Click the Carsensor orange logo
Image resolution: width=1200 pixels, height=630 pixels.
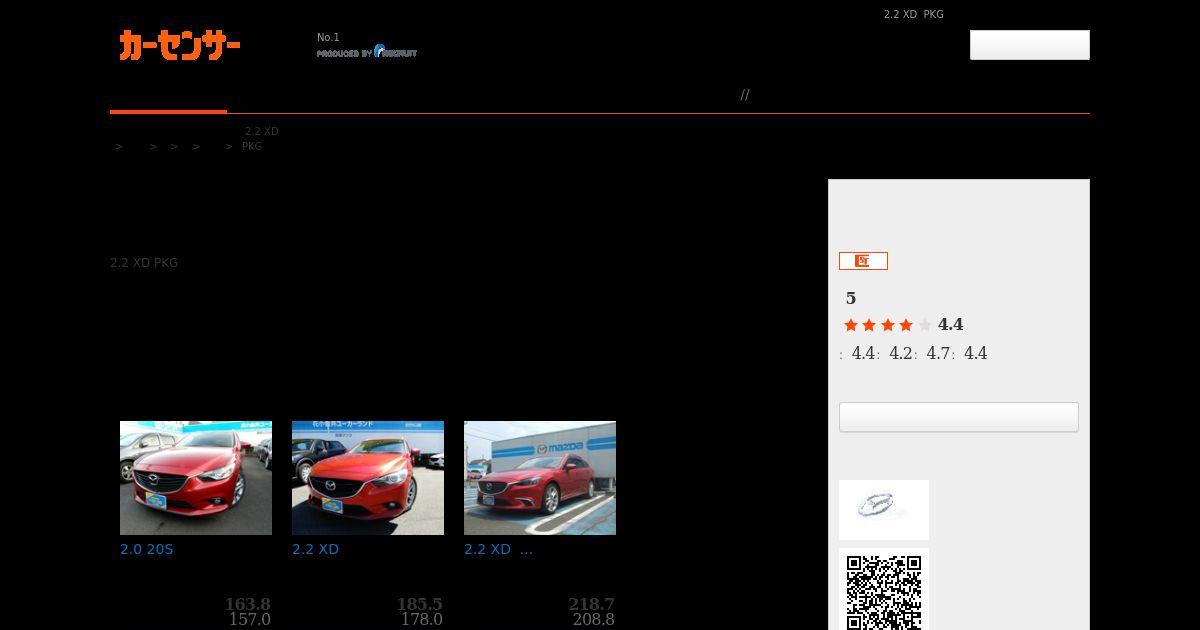180,45
